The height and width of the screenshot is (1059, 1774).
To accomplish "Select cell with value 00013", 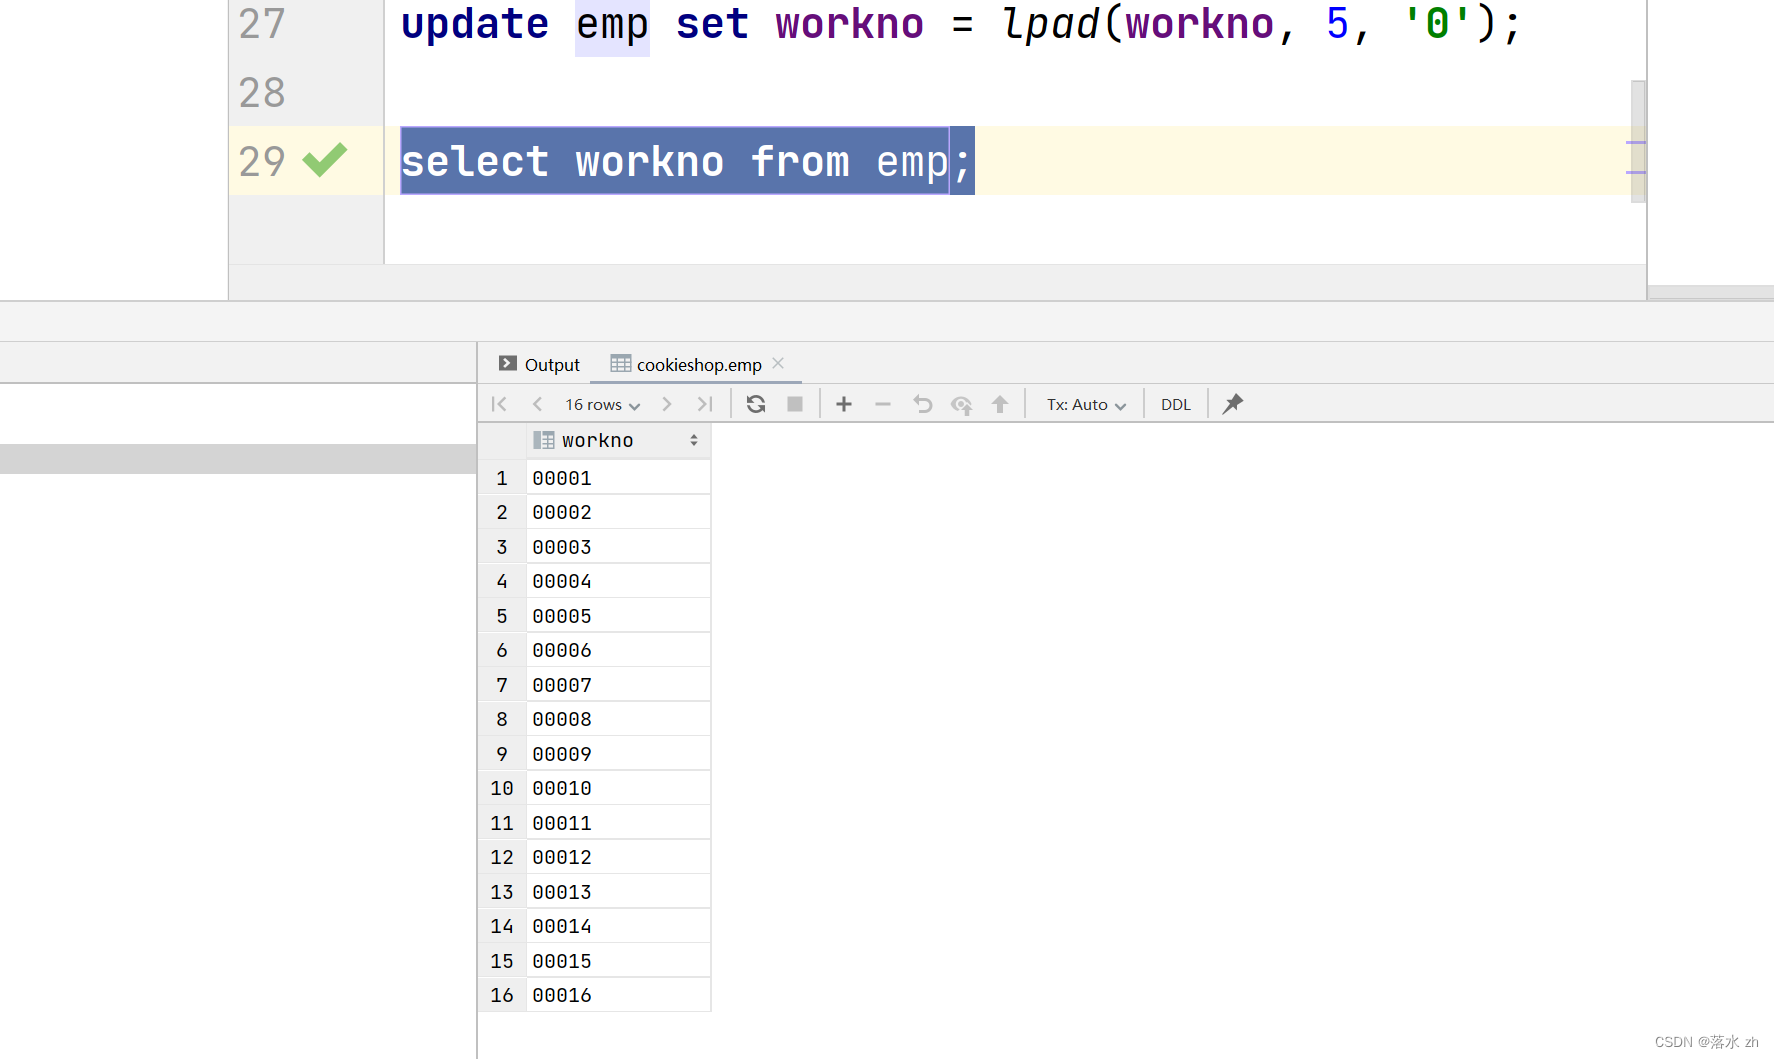I will (618, 892).
